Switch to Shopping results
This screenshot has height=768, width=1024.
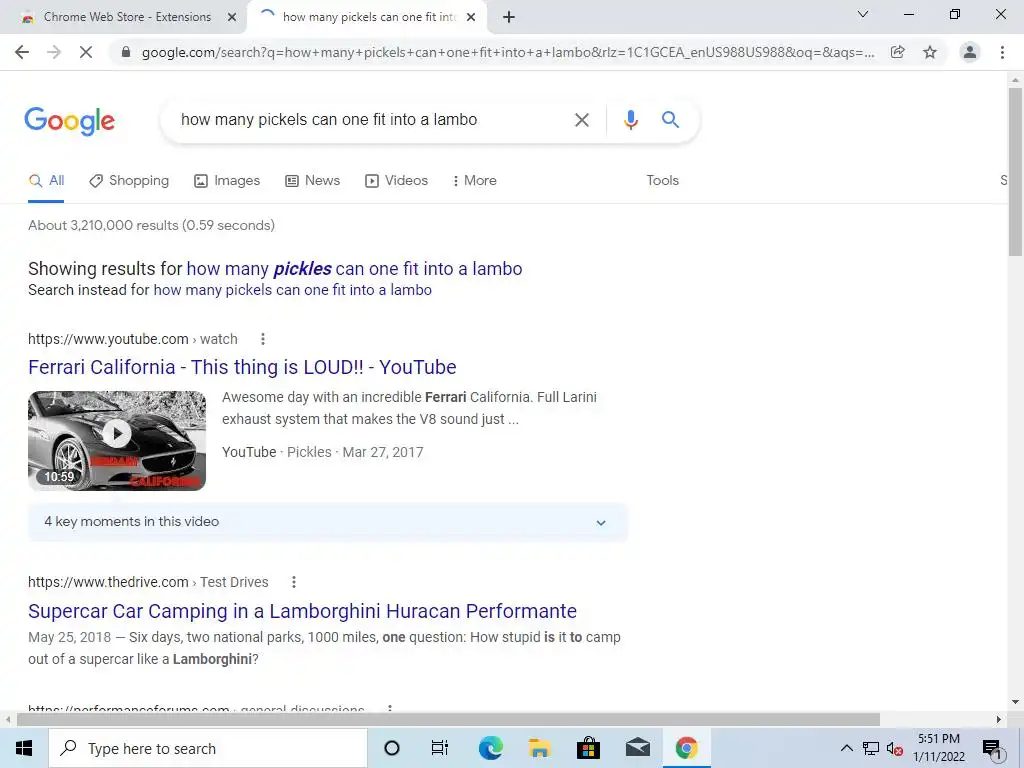[129, 181]
